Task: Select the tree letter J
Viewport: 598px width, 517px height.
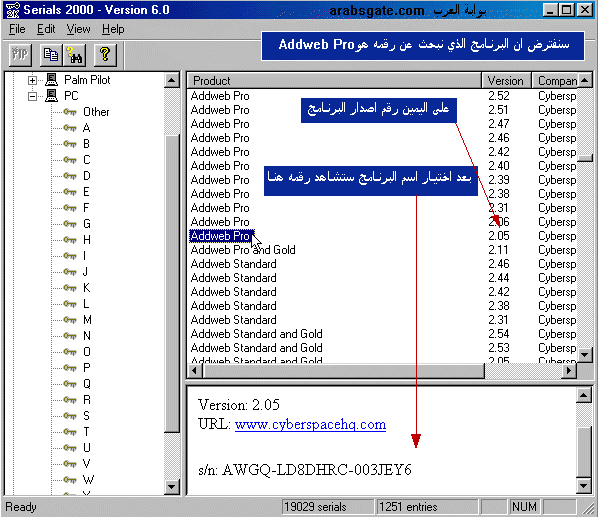Action: coord(85,272)
